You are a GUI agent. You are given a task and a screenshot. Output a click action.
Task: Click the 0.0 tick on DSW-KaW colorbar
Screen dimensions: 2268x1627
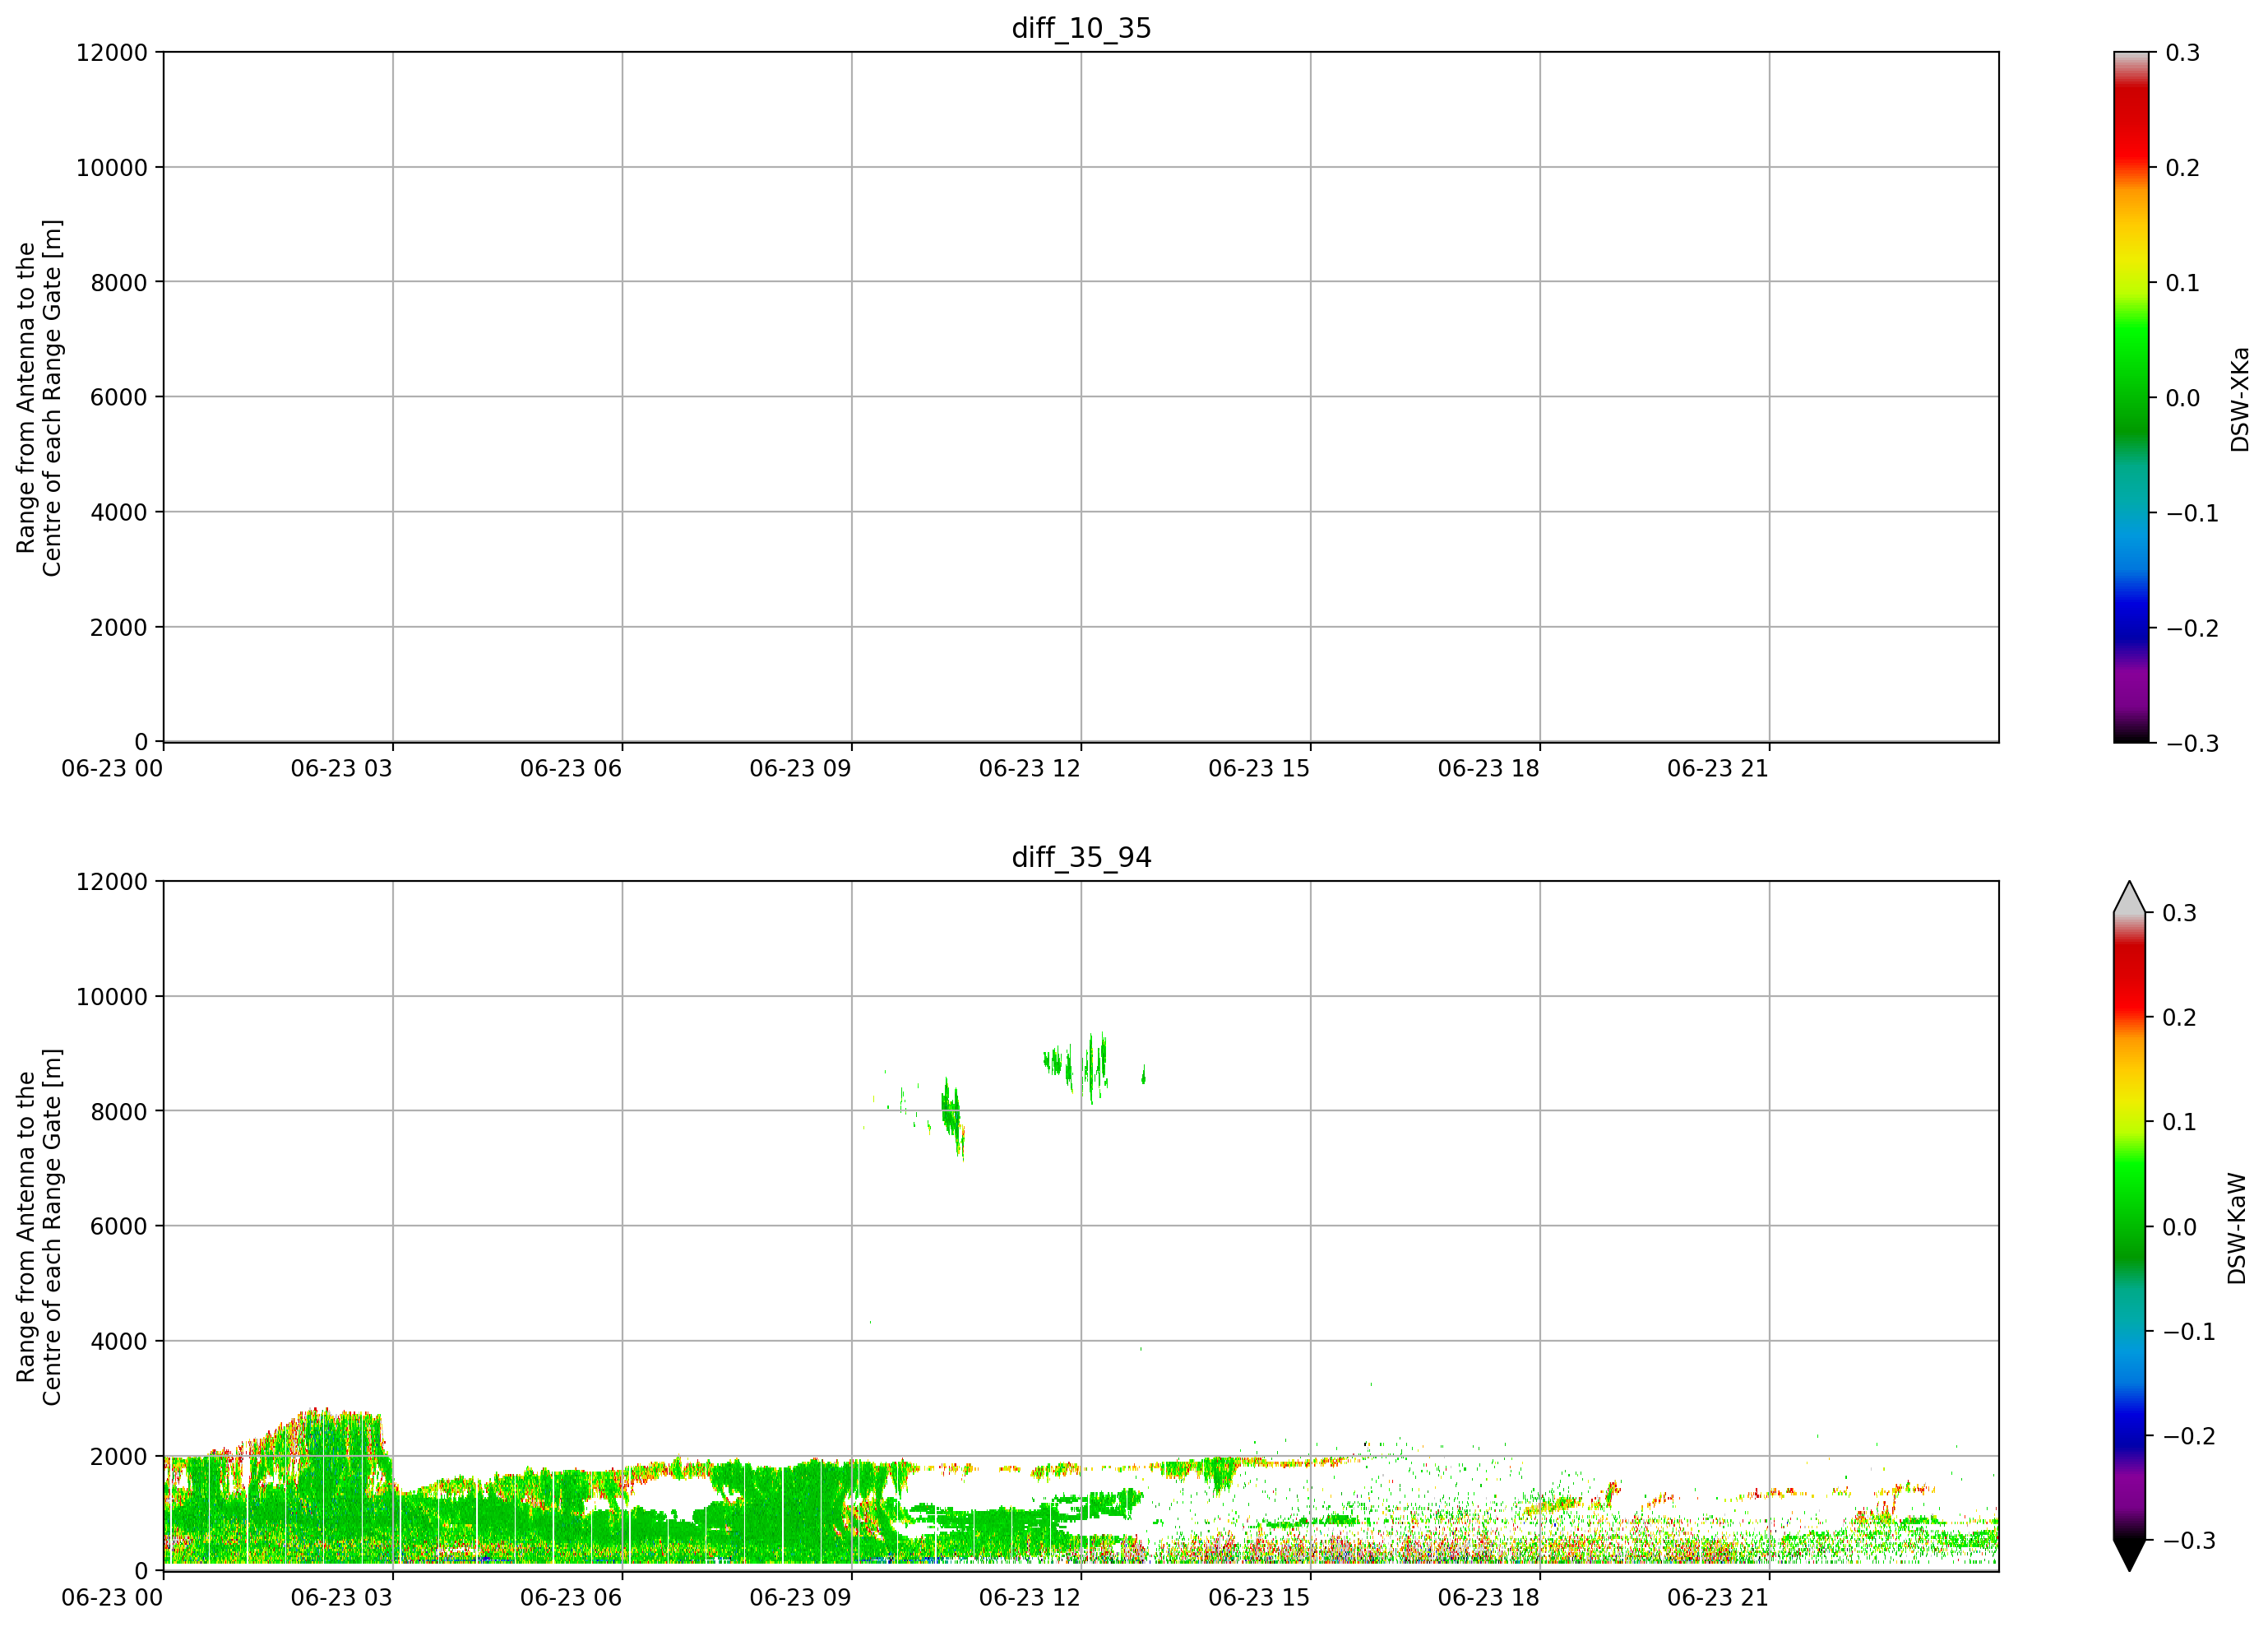coord(2180,1227)
